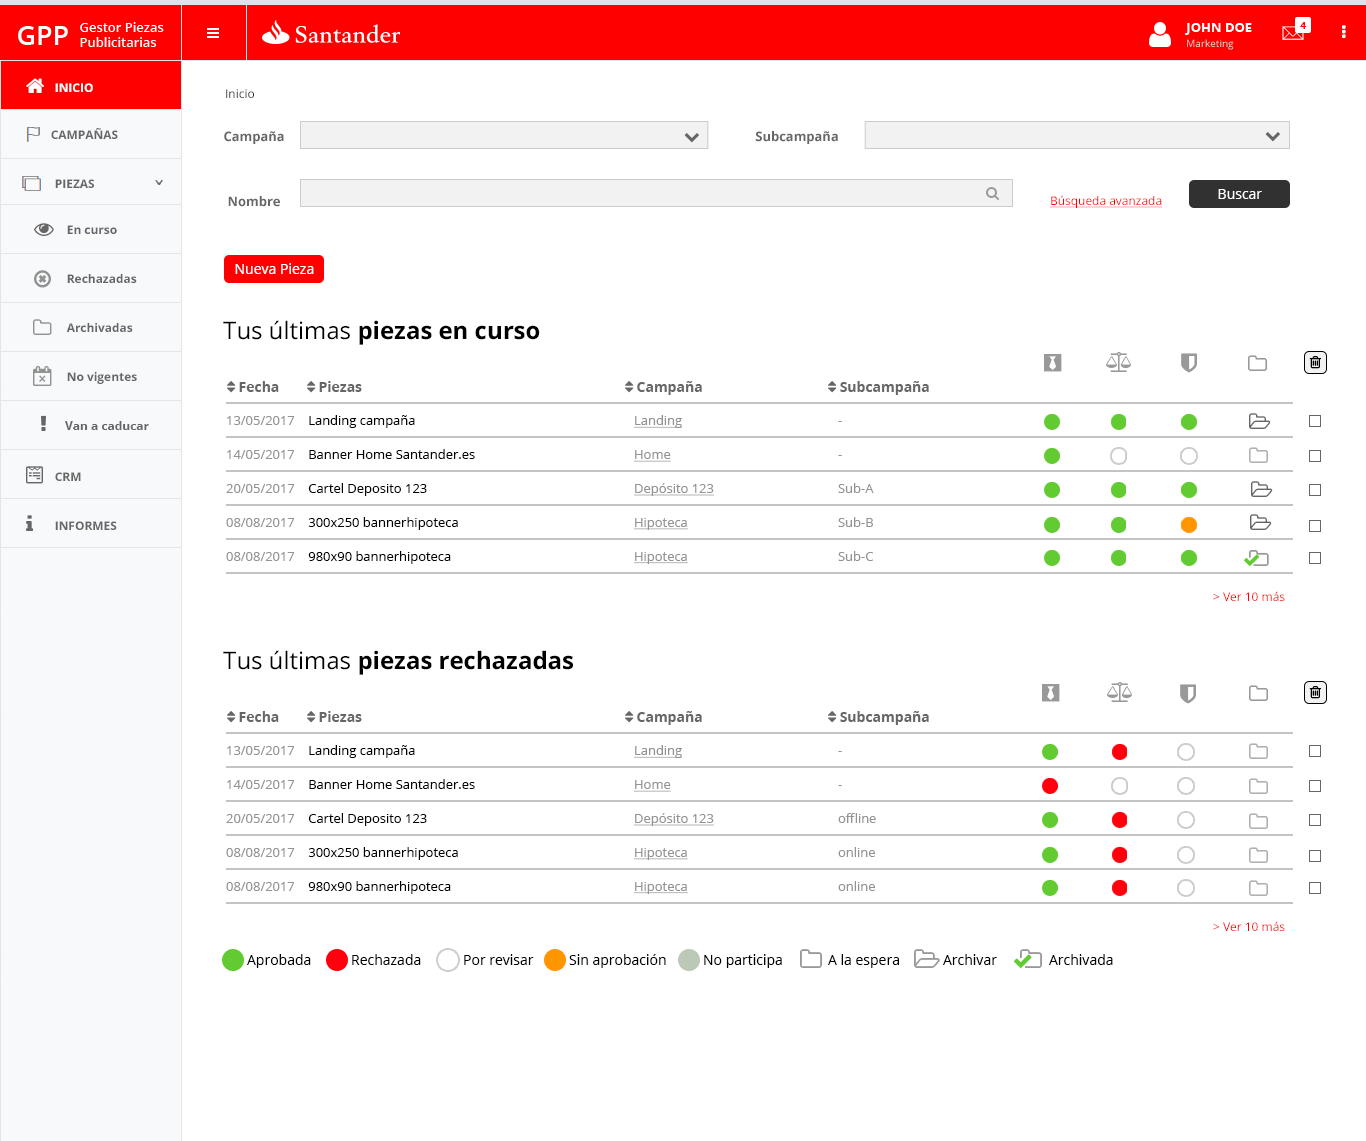Open Rechazadas sidebar item
1366x1141 pixels.
pyautogui.click(x=91, y=278)
